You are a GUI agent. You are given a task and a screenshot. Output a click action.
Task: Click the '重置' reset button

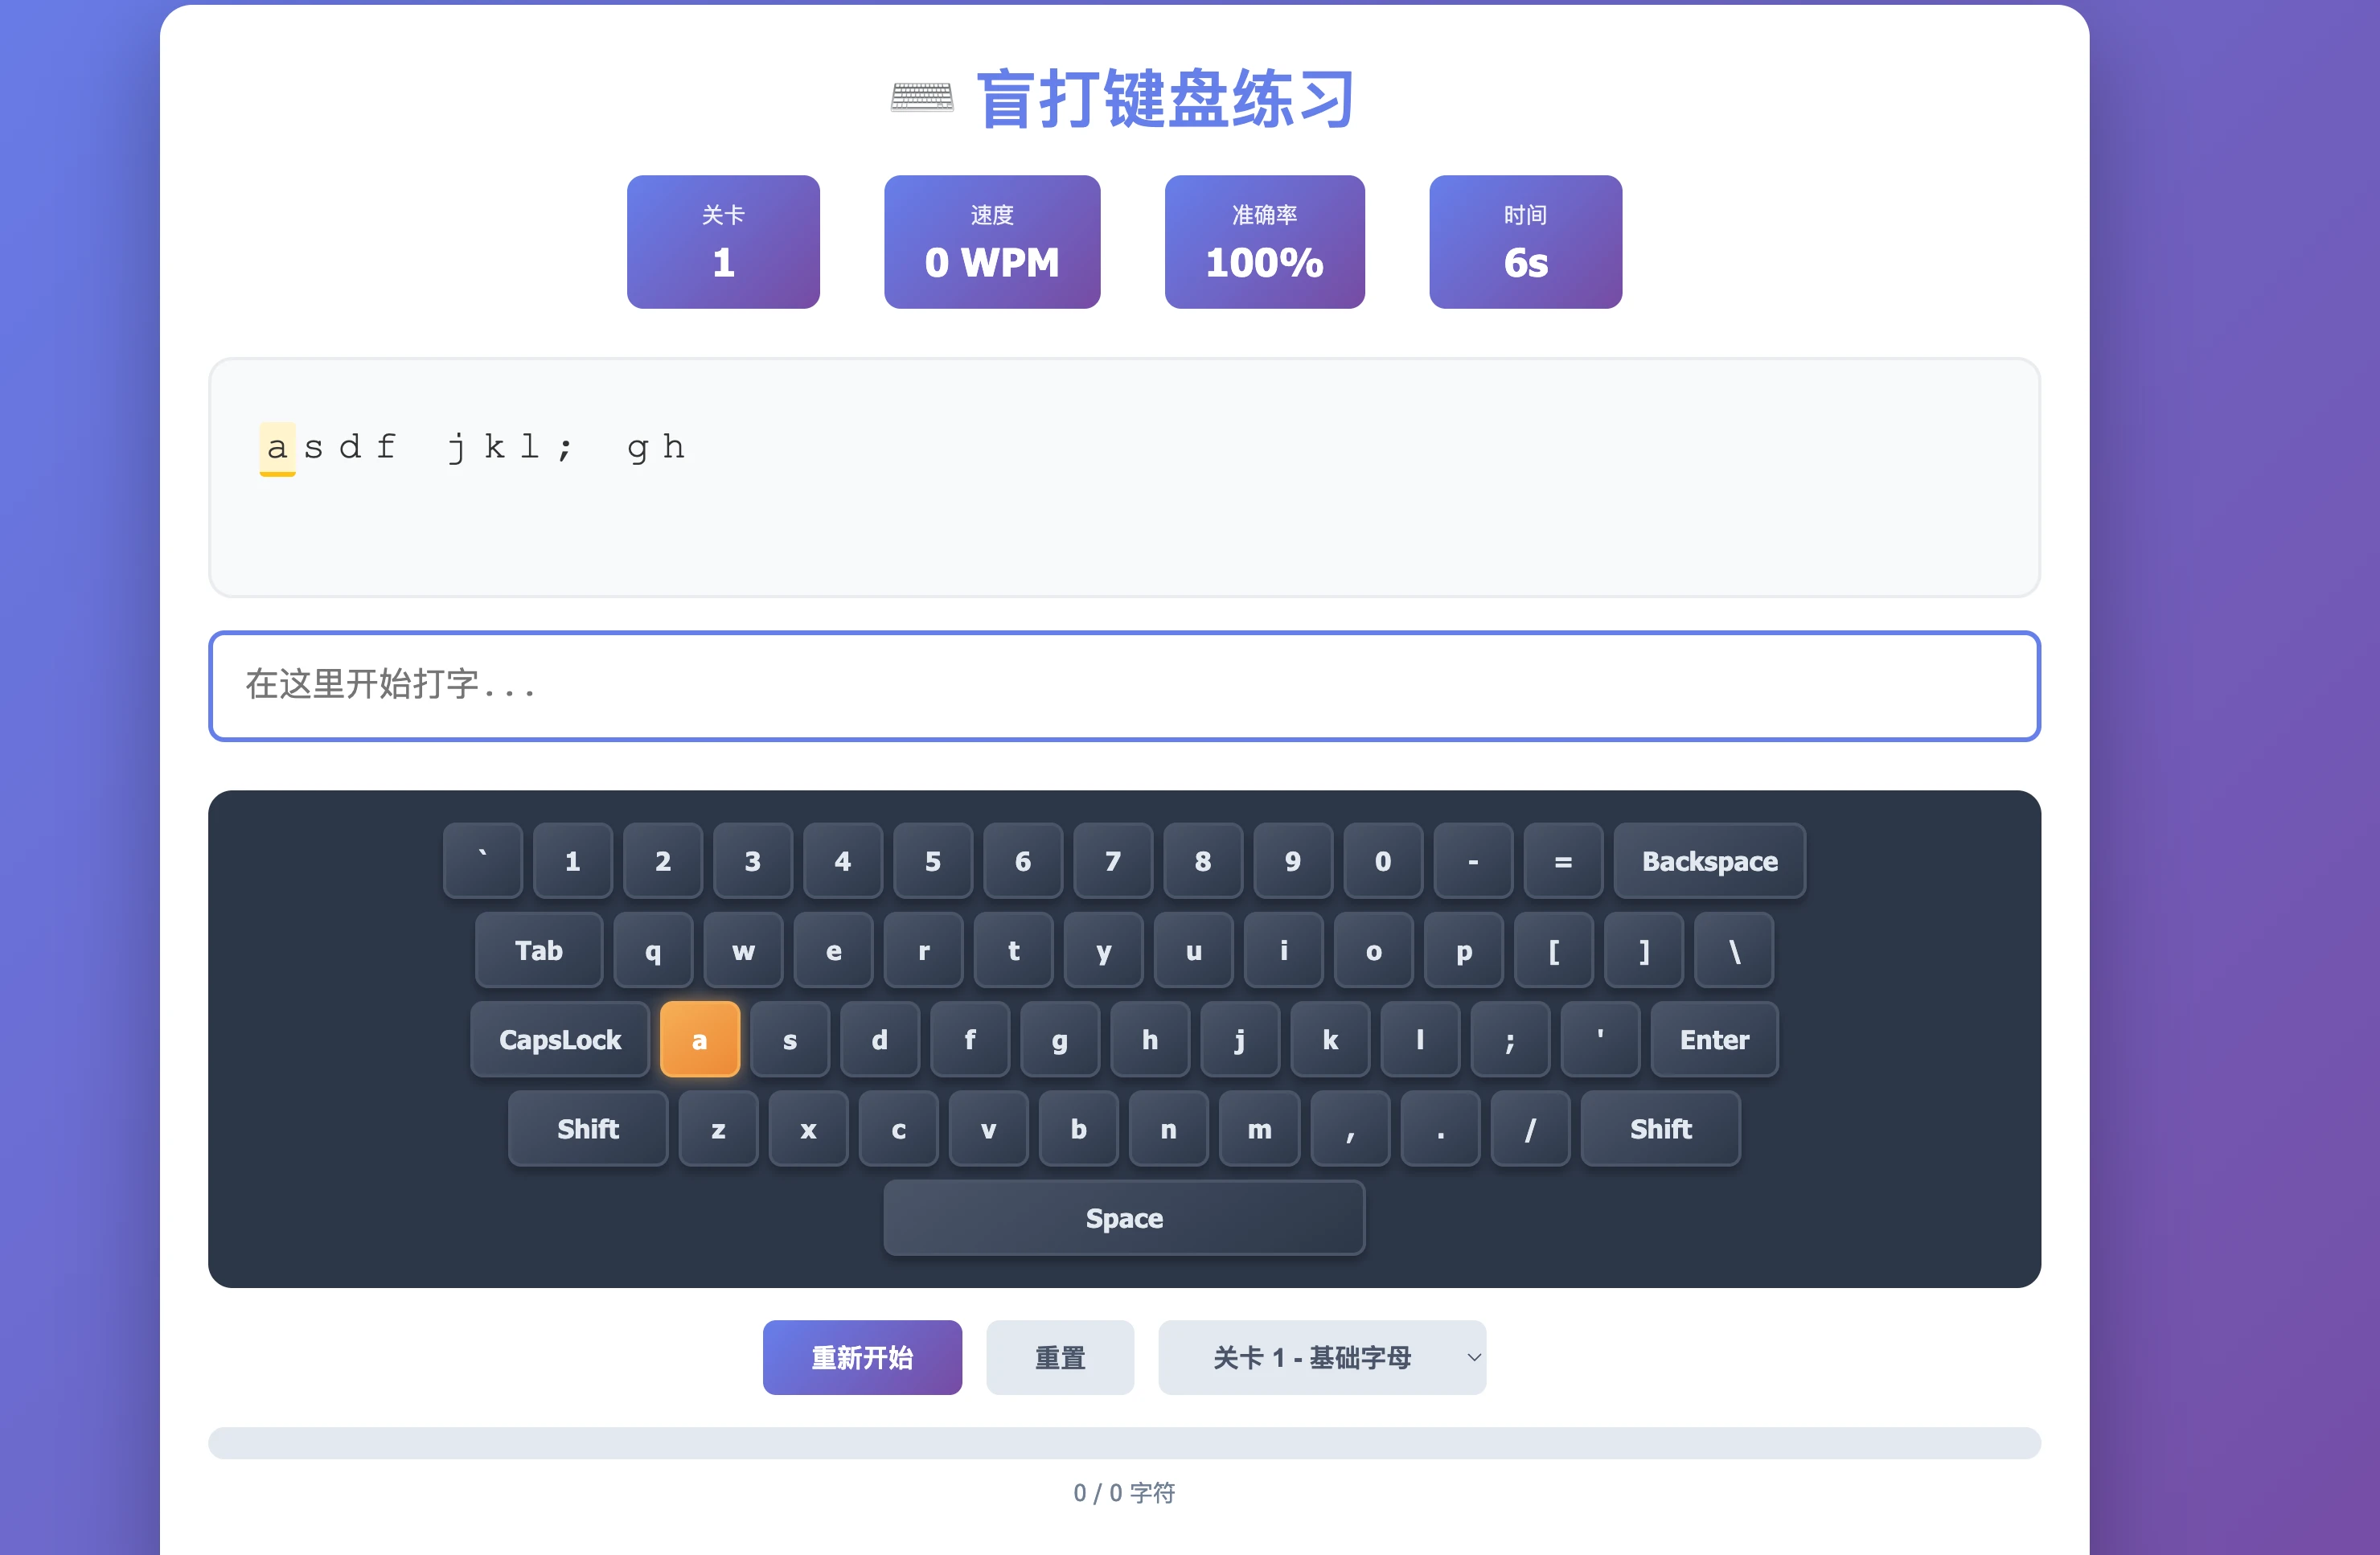(x=1060, y=1357)
